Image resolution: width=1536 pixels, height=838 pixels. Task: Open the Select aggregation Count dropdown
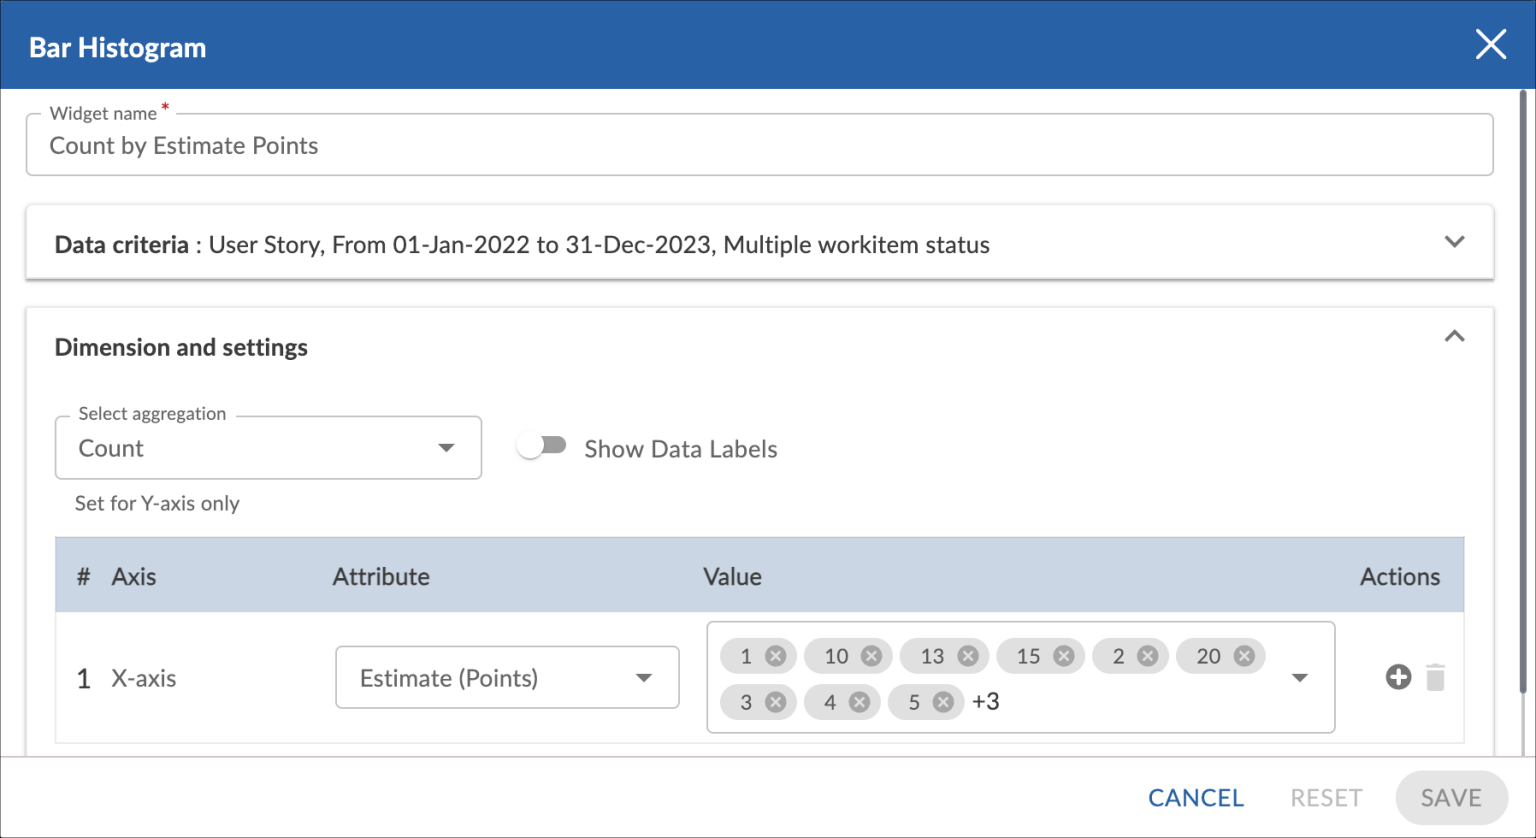268,448
